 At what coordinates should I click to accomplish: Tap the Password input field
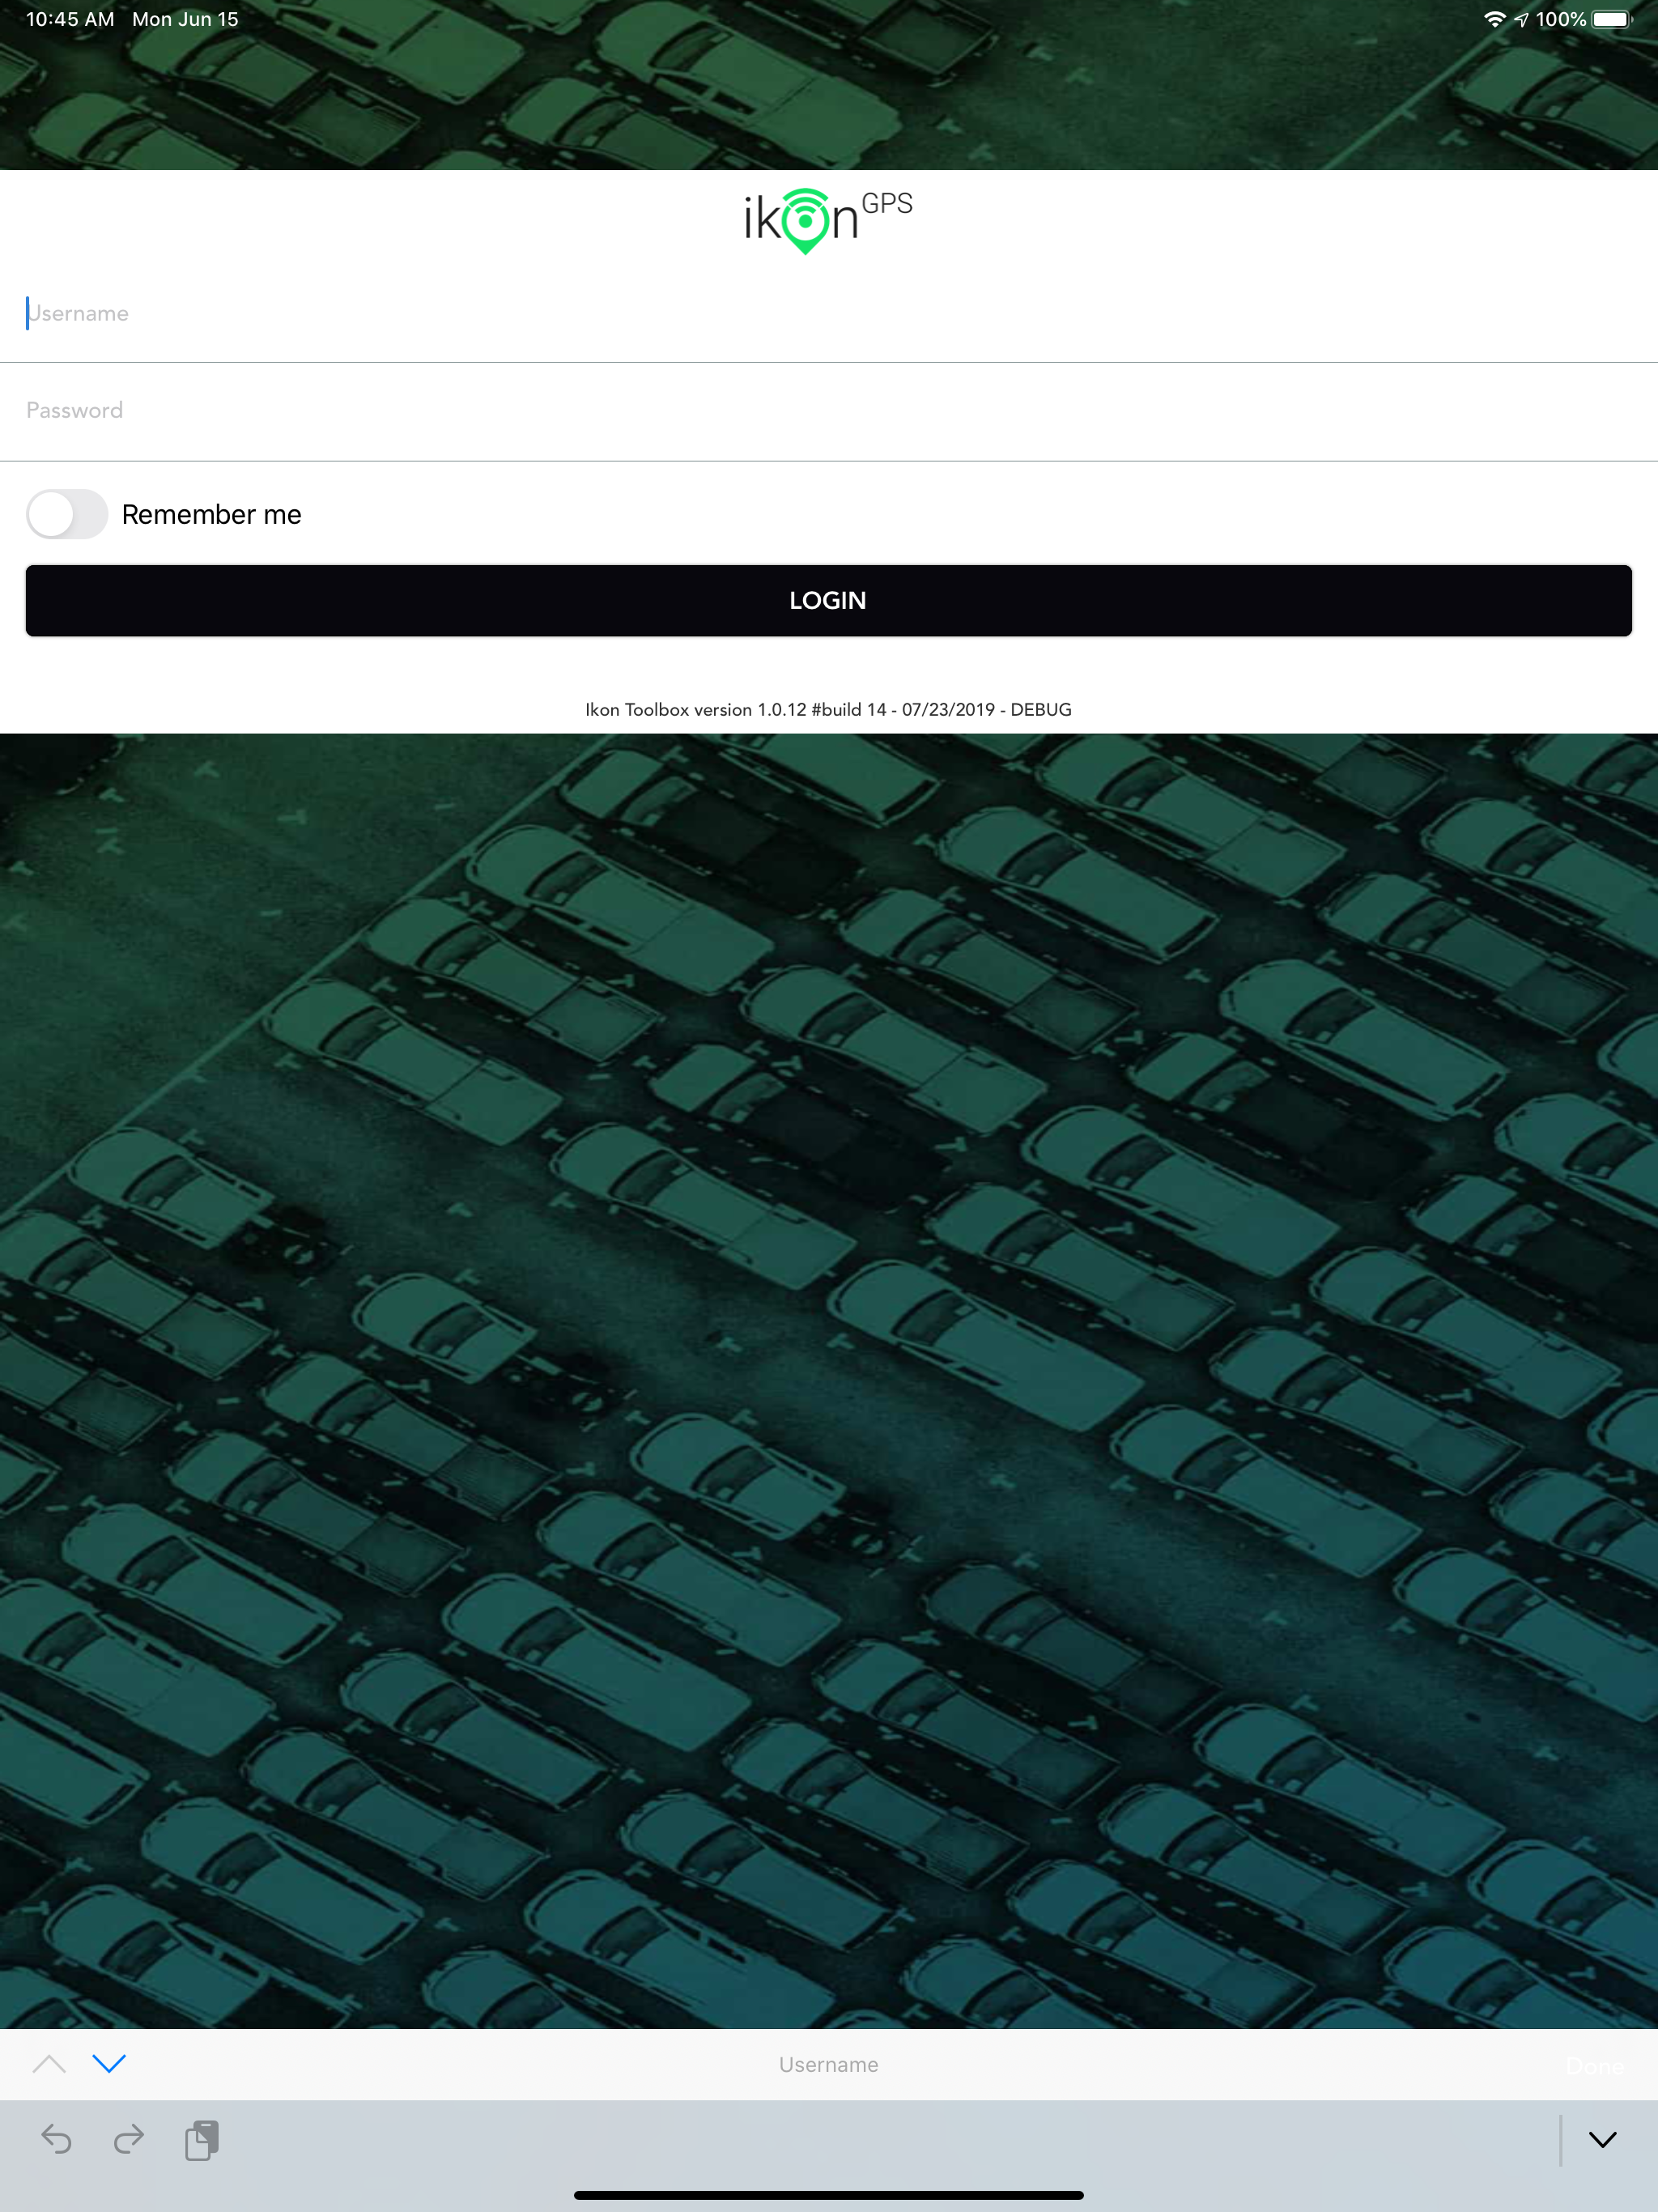tap(828, 410)
